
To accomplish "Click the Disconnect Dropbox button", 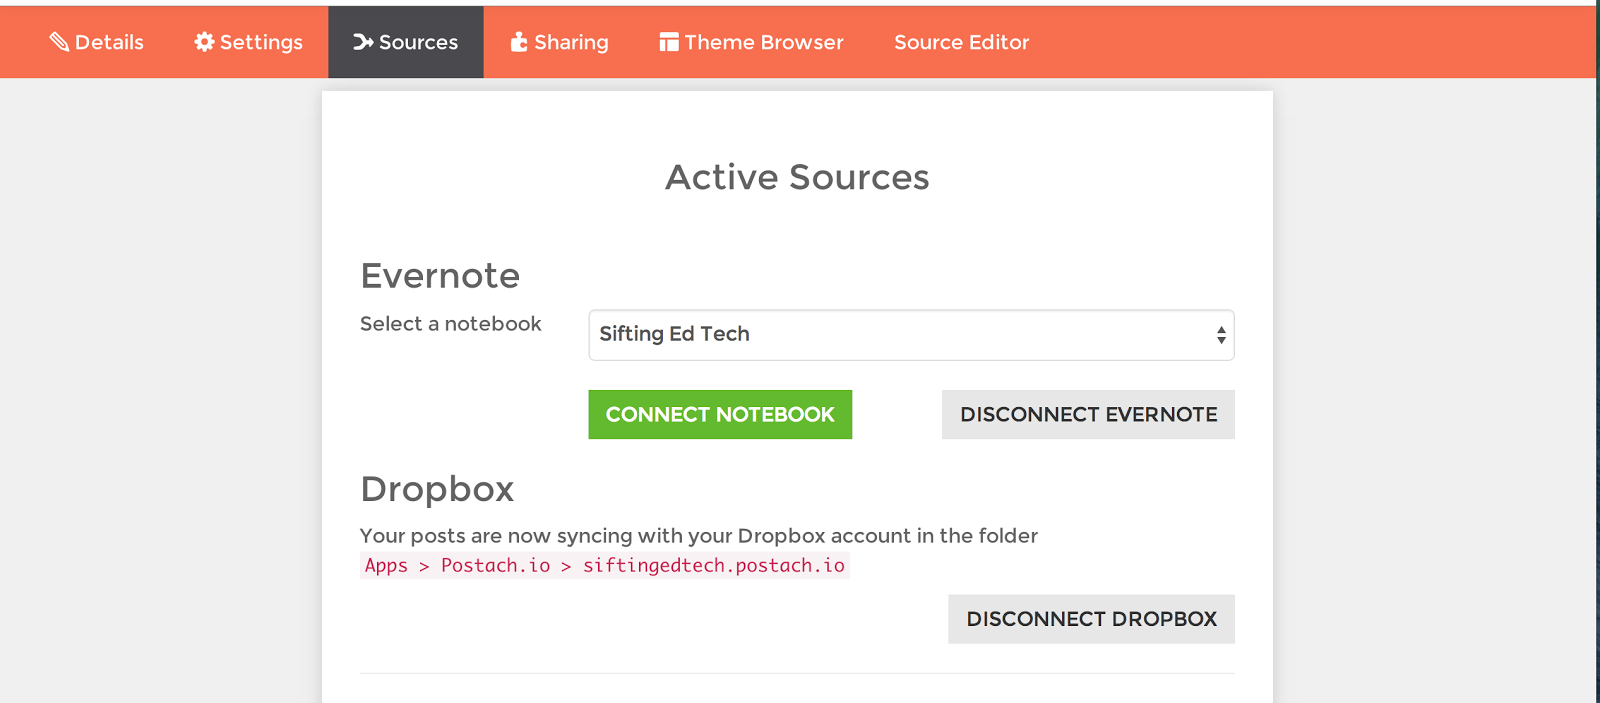I will point(1091,619).
